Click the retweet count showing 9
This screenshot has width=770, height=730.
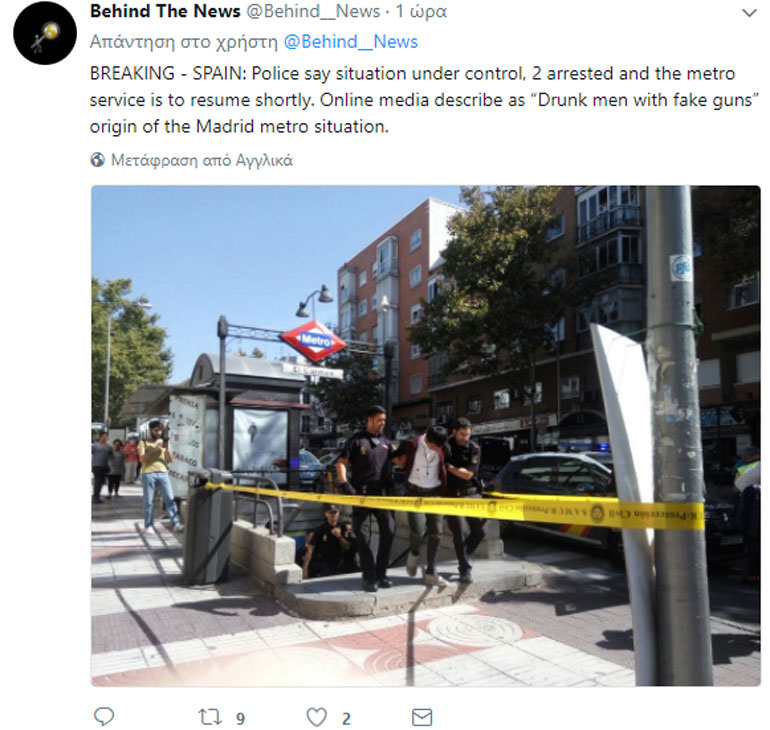[240, 719]
